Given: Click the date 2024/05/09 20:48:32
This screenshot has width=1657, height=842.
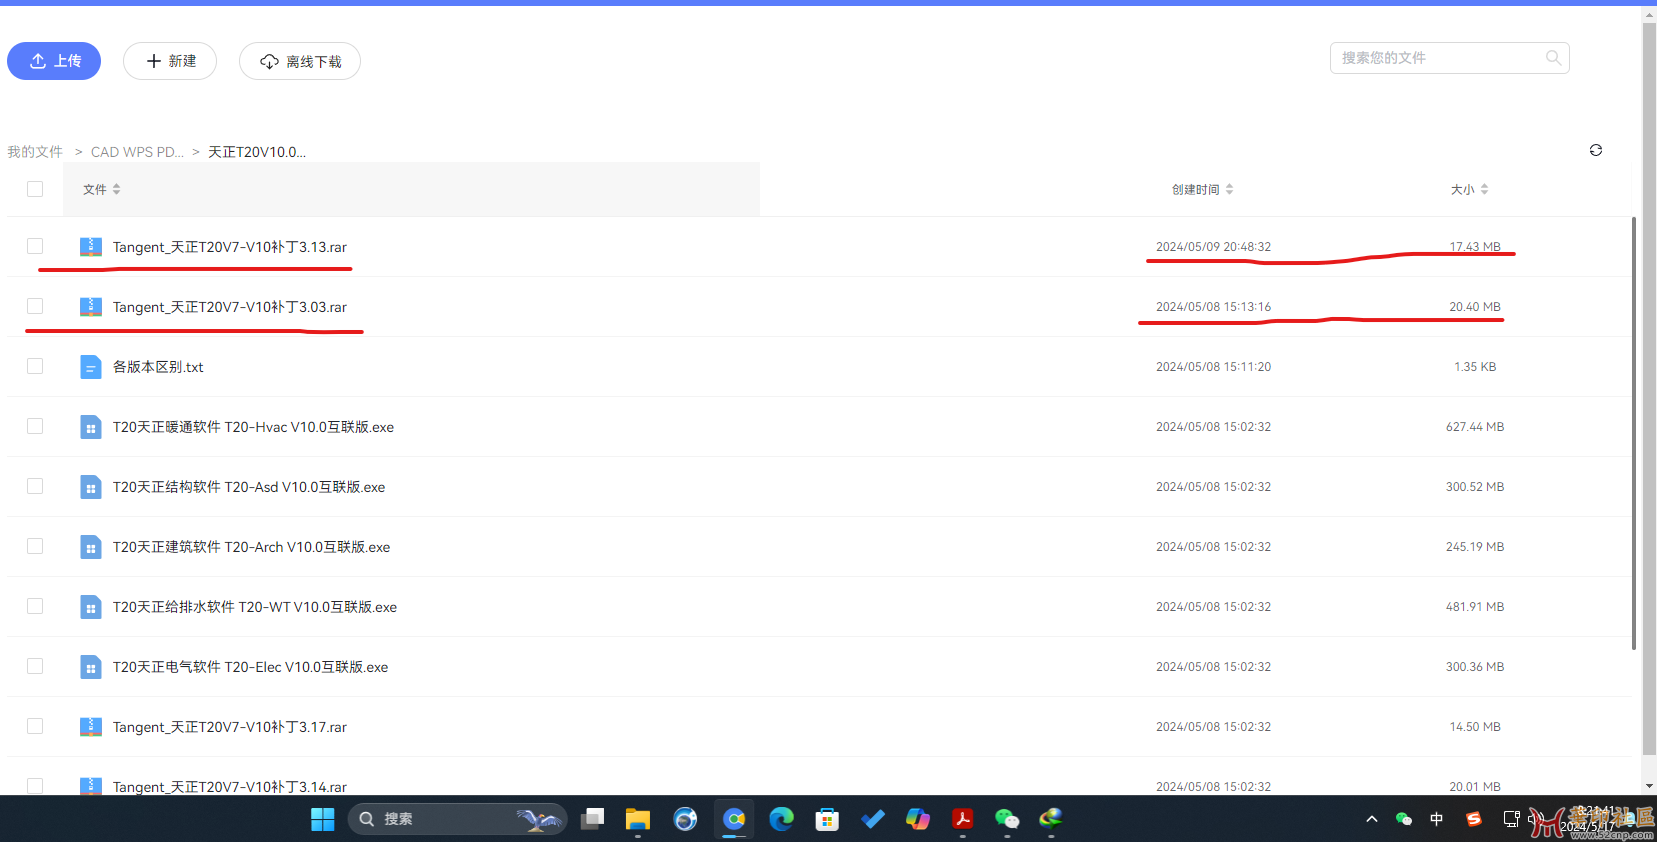Looking at the screenshot, I should pos(1214,247).
